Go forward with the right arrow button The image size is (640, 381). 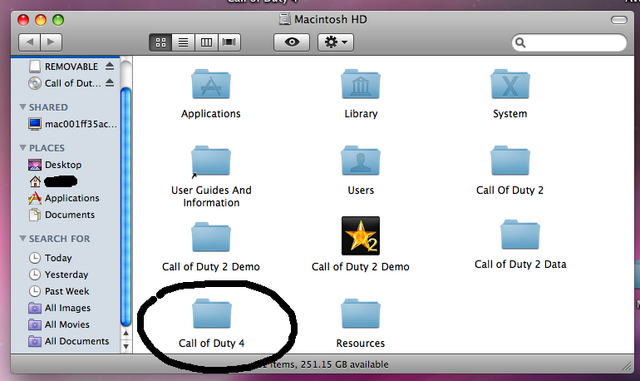point(51,42)
